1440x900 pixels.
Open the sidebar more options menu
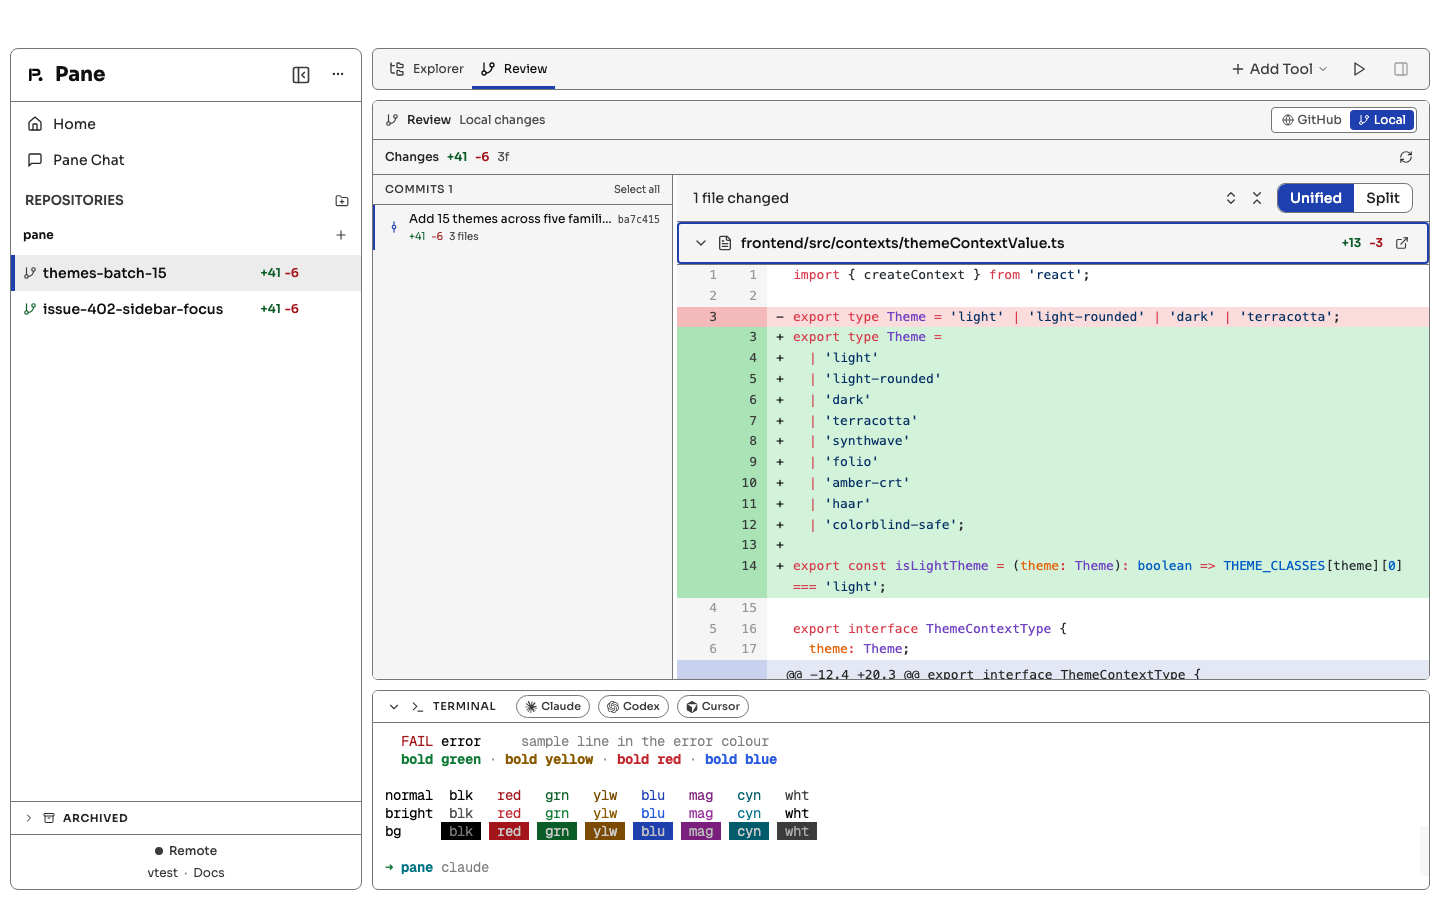point(338,75)
